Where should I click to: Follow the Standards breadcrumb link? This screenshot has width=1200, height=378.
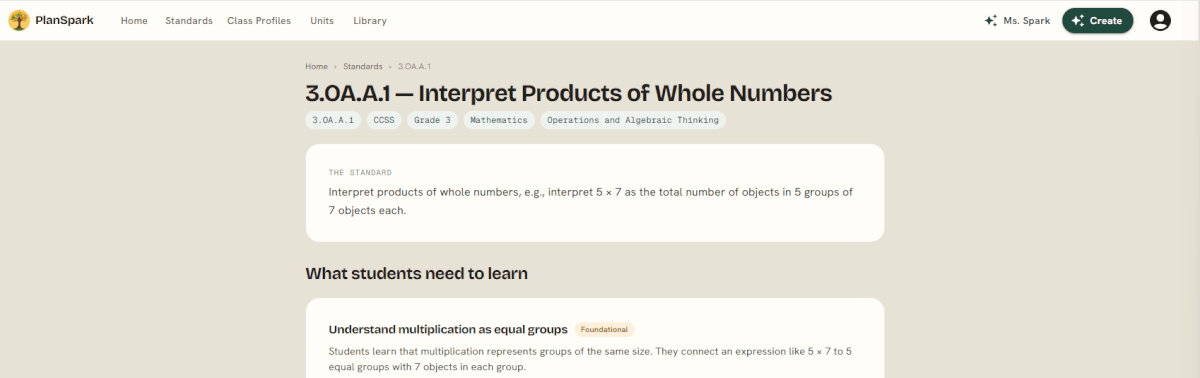click(x=362, y=66)
